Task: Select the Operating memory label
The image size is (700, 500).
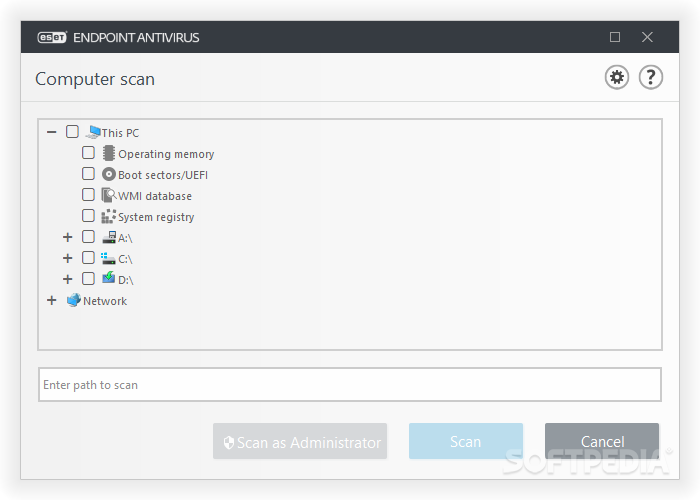Action: click(166, 154)
